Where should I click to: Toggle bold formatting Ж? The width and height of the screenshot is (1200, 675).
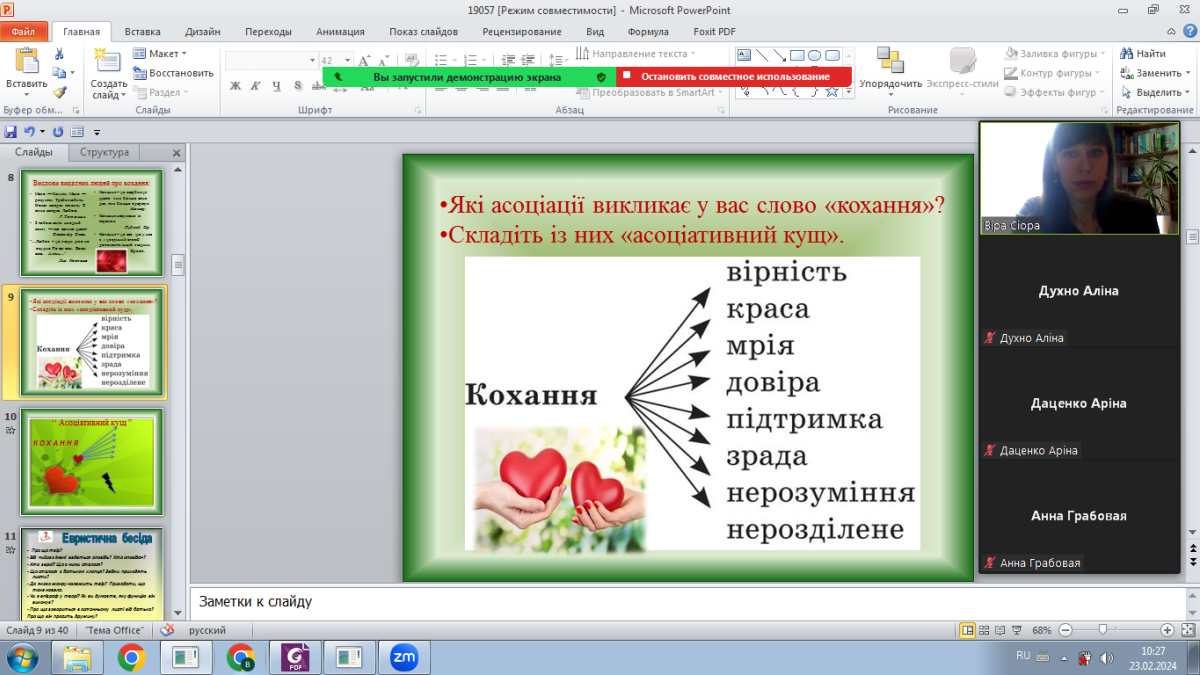(235, 86)
